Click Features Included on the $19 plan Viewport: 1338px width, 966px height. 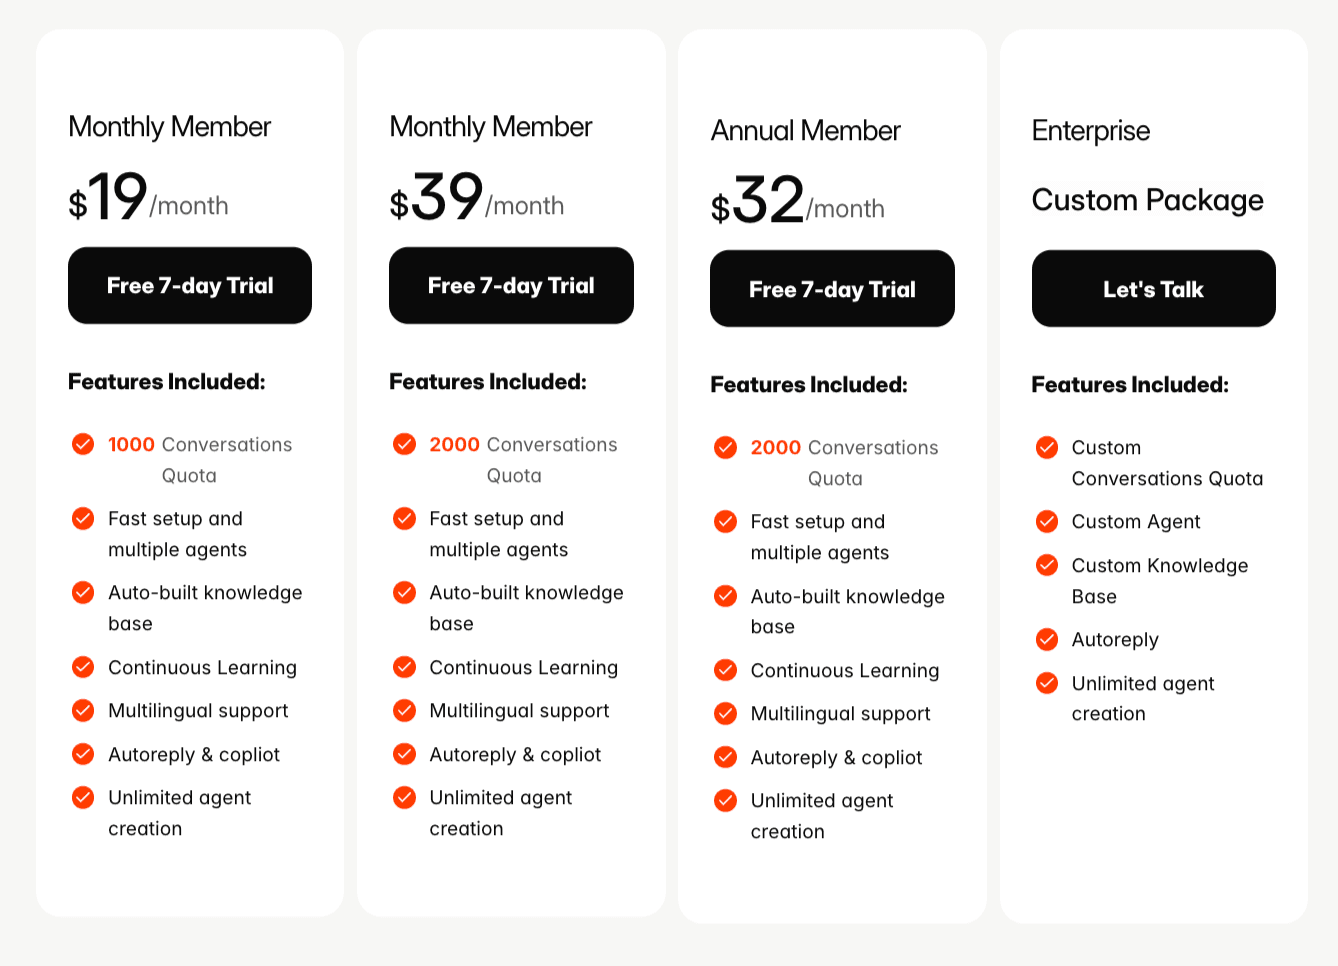click(166, 381)
